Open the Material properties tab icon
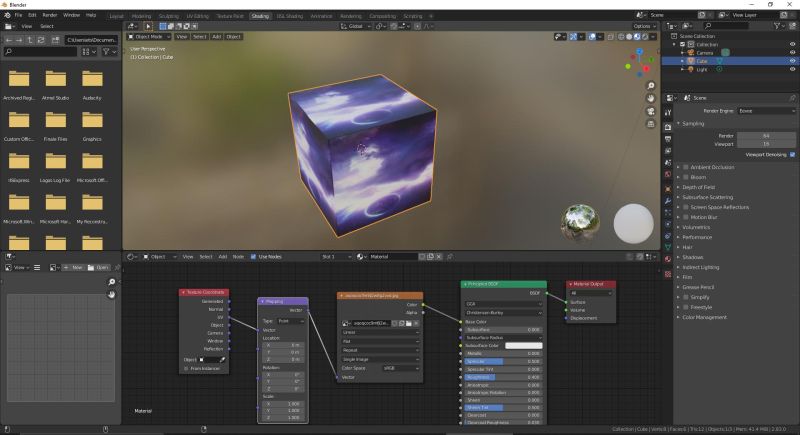Viewport: 800px width, 435px height. [668, 259]
